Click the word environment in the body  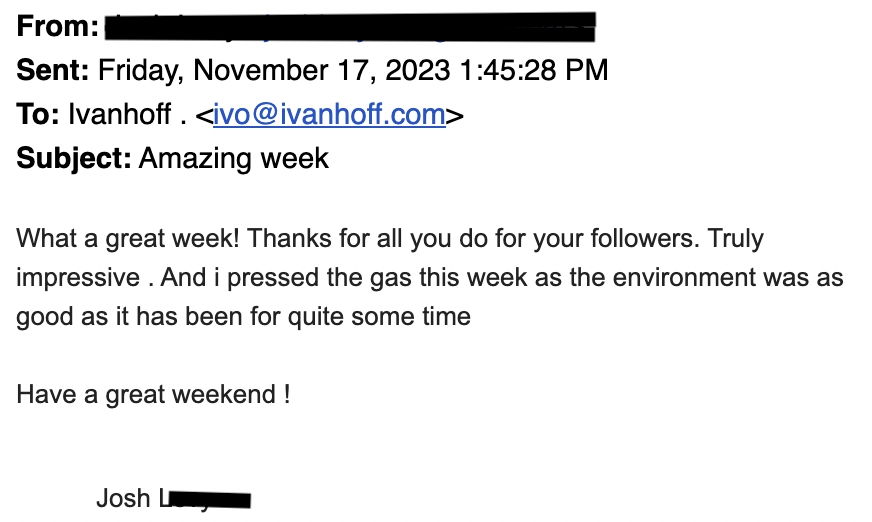pyautogui.click(x=684, y=277)
